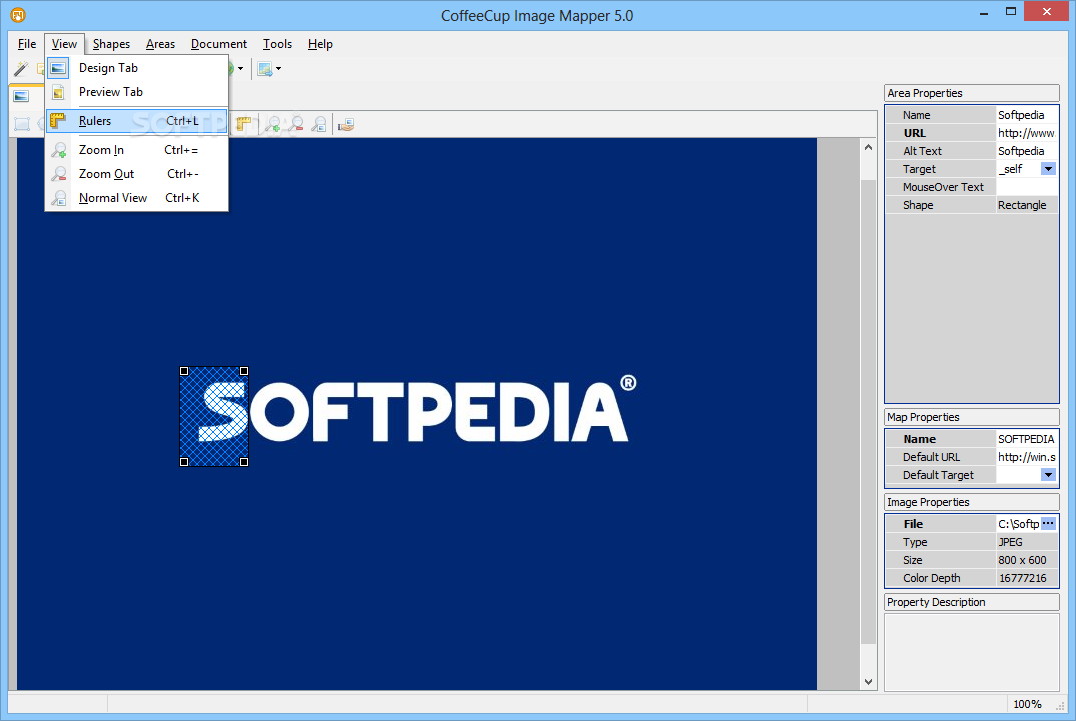
Task: Click the zoom out toolbar magnifier
Action: [296, 124]
